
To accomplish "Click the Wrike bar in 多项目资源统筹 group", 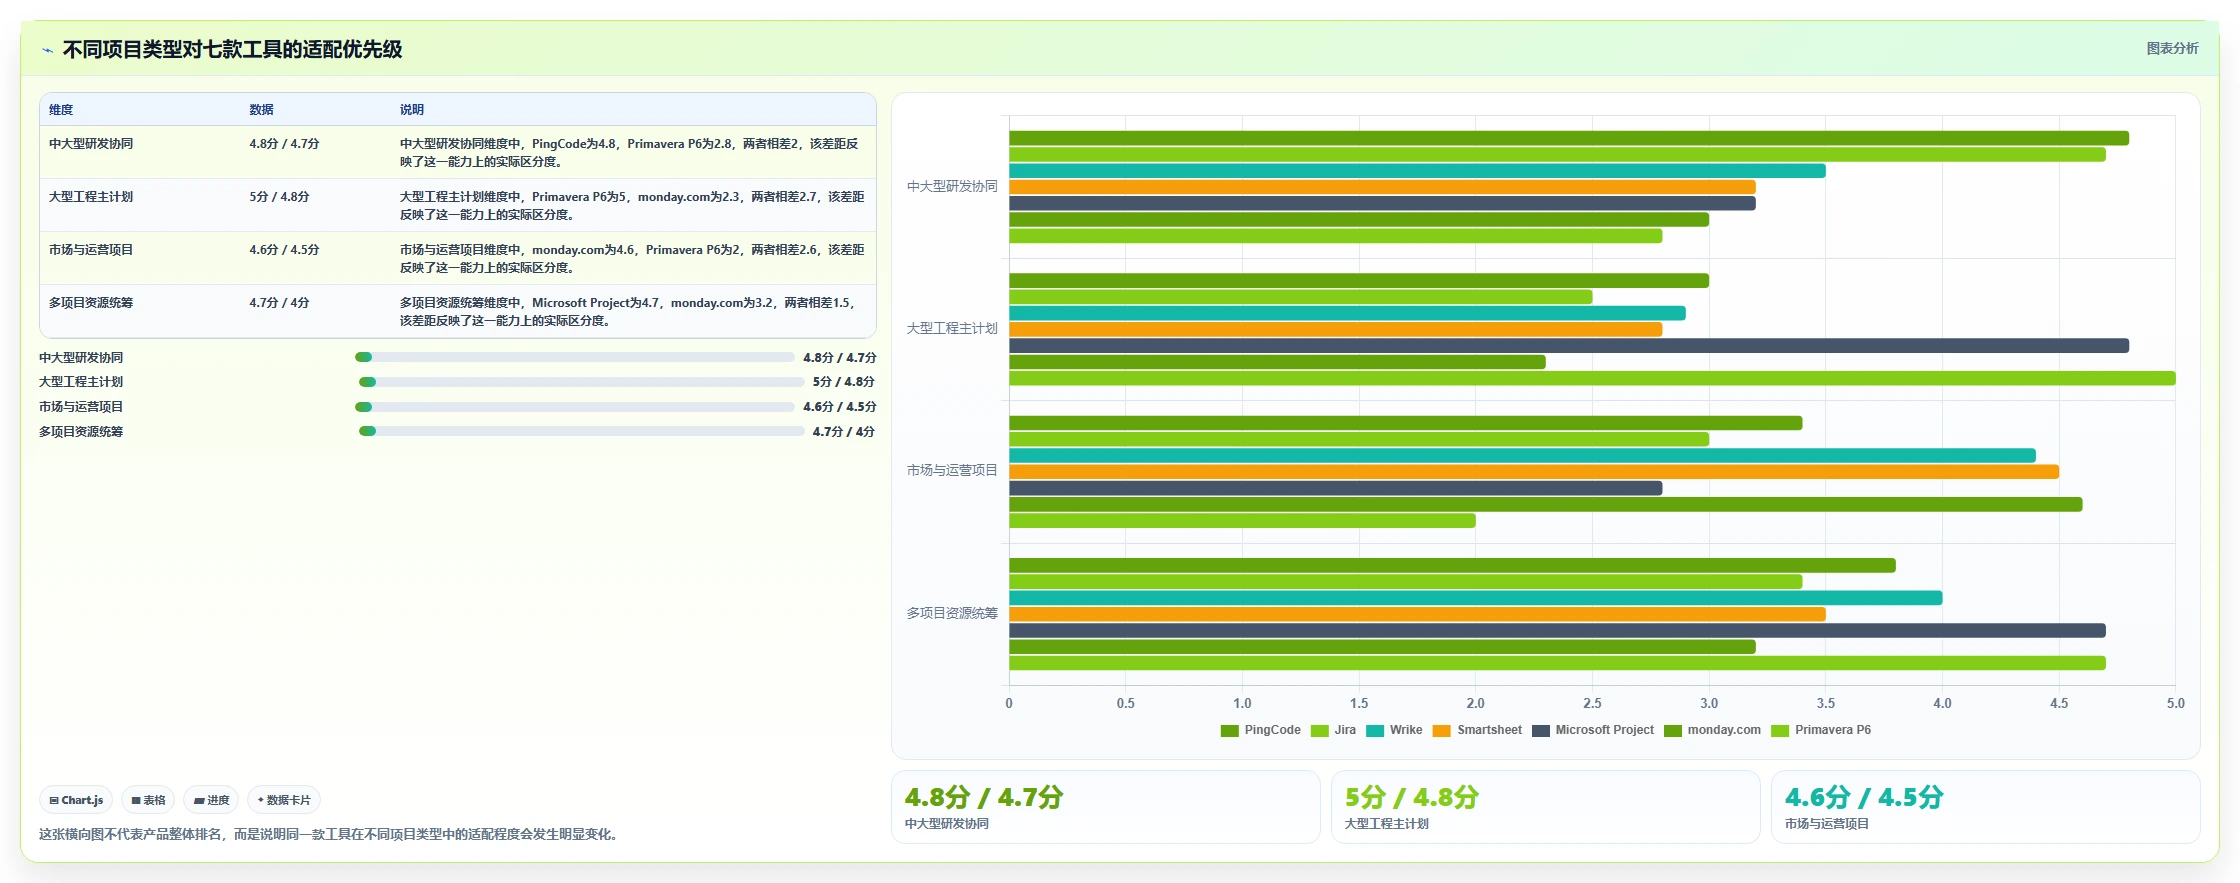I will 1475,598.
